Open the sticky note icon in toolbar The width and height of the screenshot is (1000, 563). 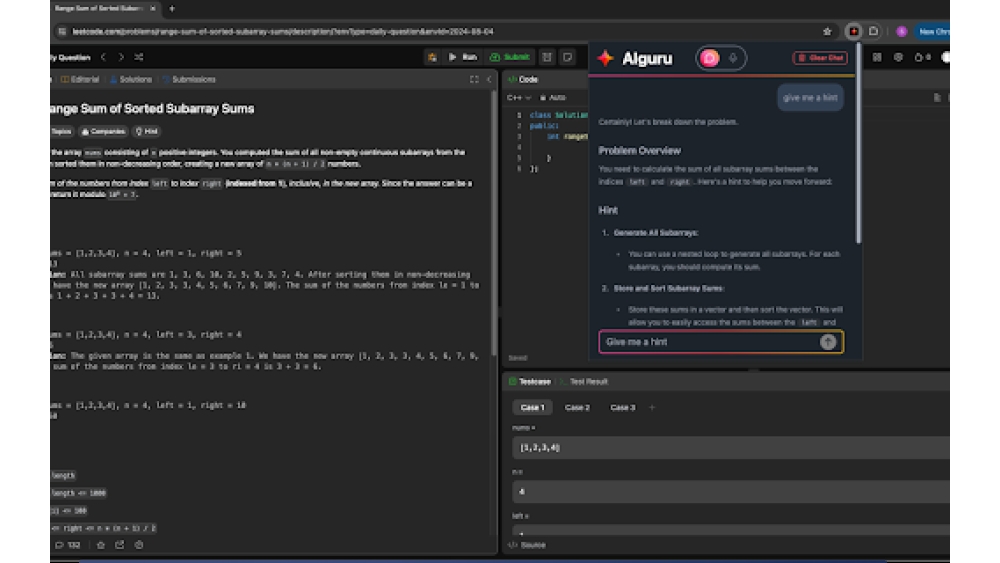pos(568,57)
